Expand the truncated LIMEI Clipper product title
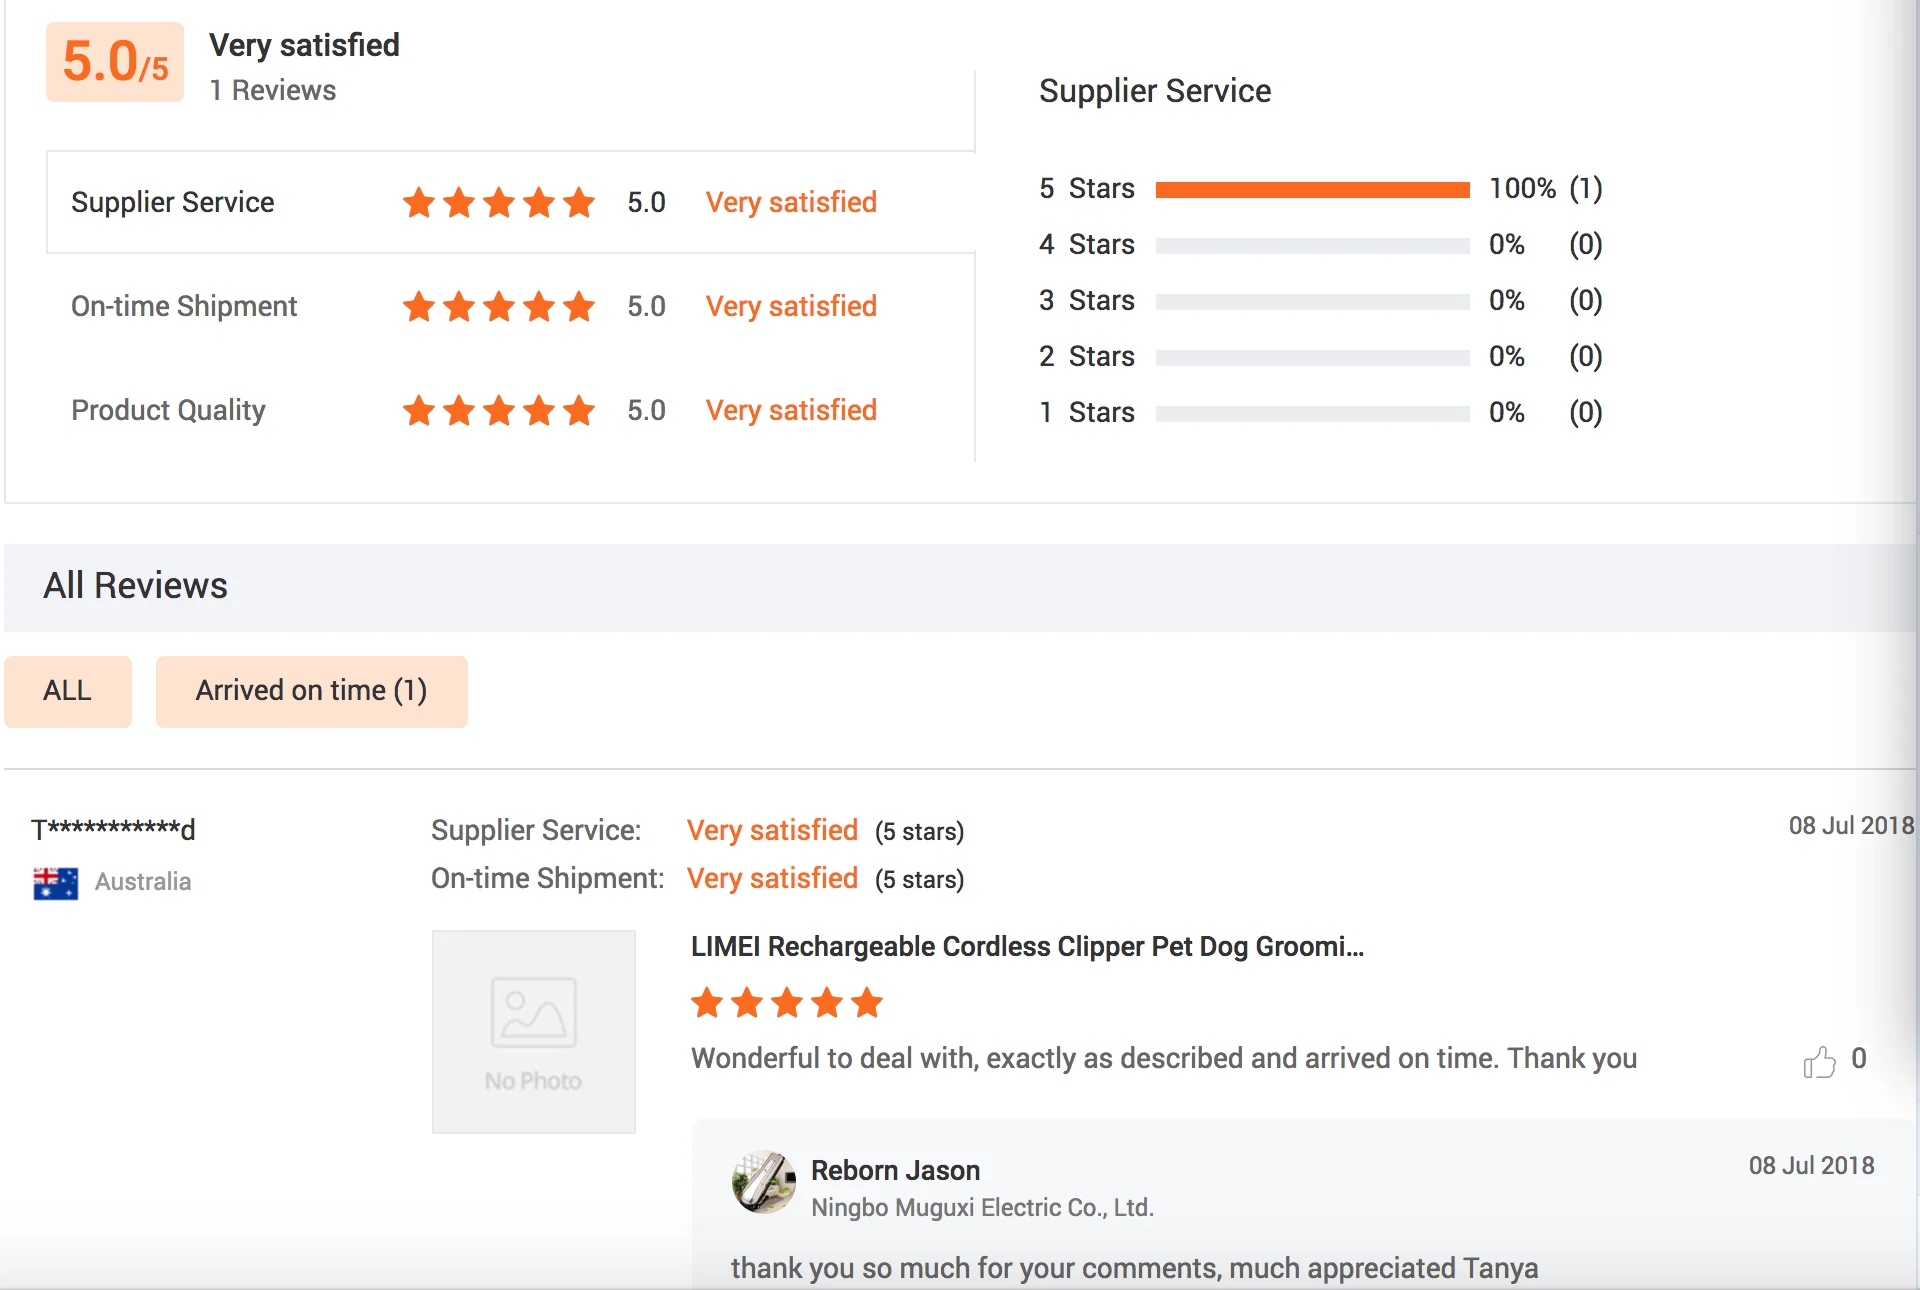 point(1027,946)
